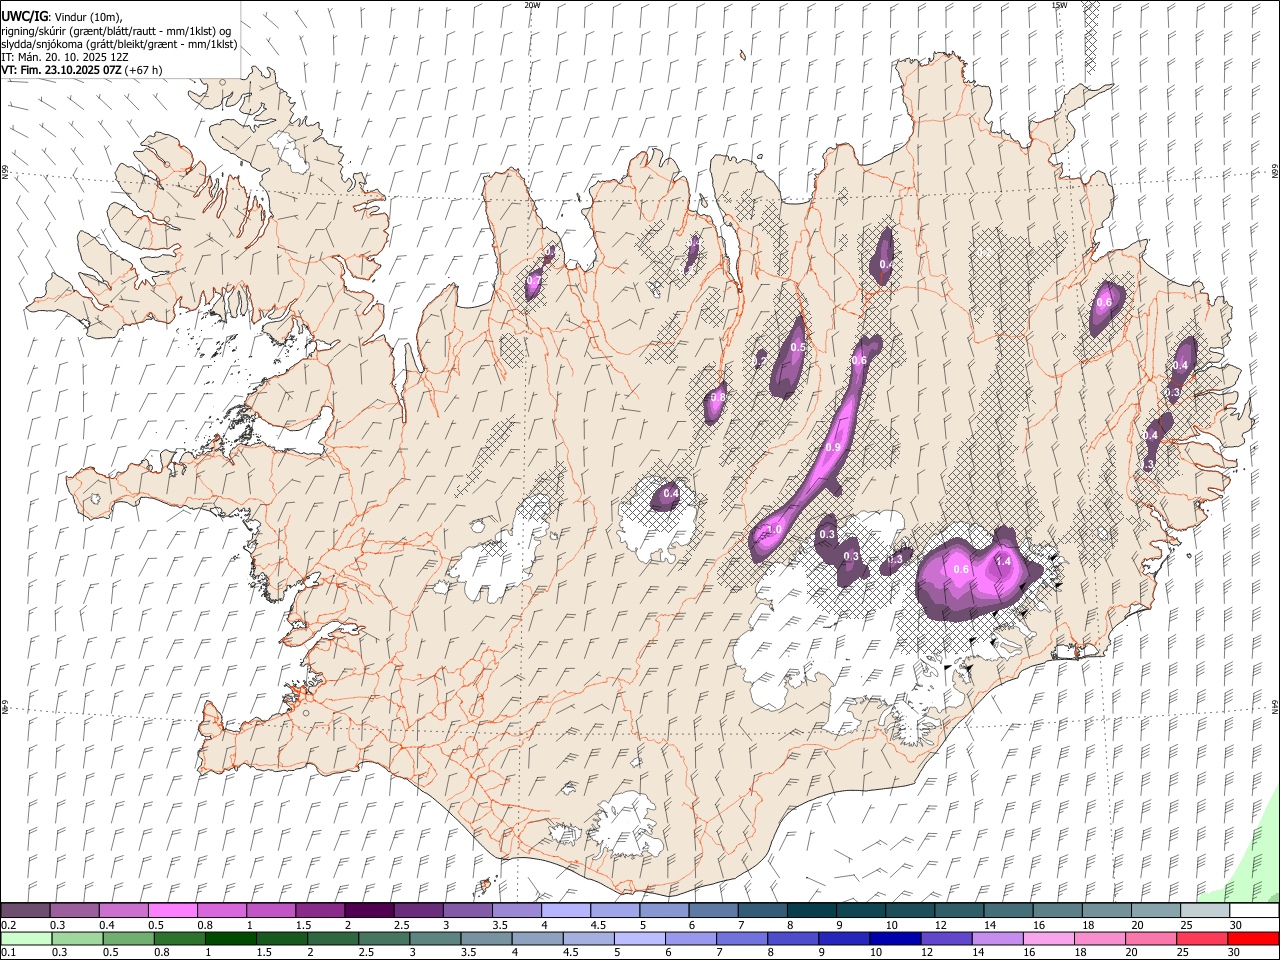The image size is (1280, 960).
Task: Pick the darkest purple 2 swatch in the snow legend
Action: click(369, 911)
